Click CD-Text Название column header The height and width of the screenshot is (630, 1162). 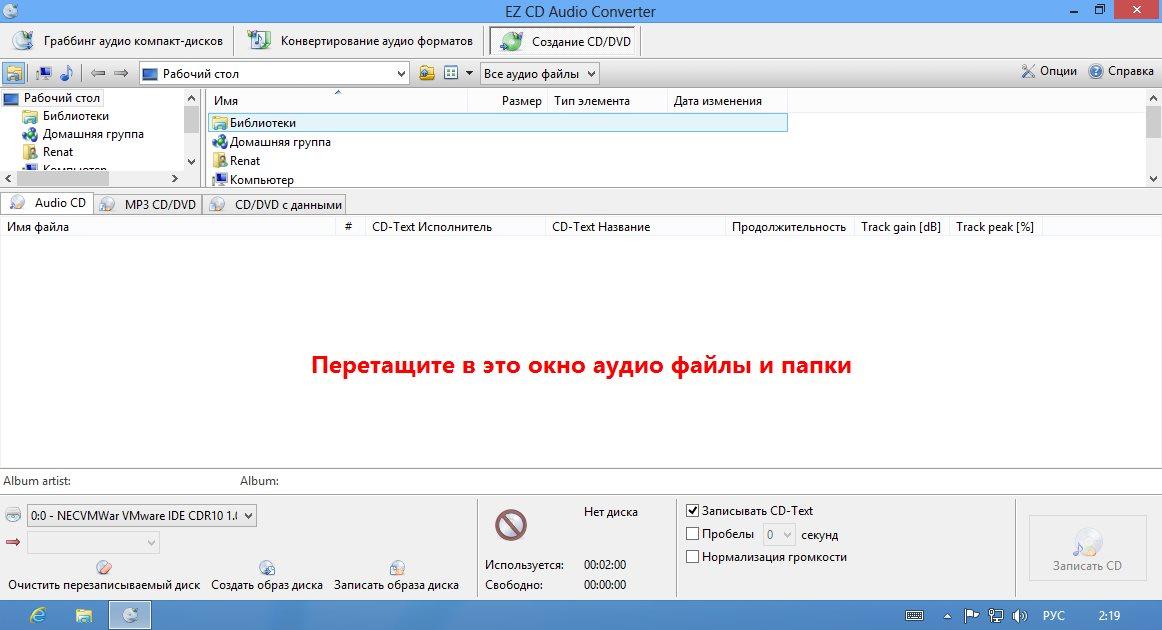click(x=635, y=227)
